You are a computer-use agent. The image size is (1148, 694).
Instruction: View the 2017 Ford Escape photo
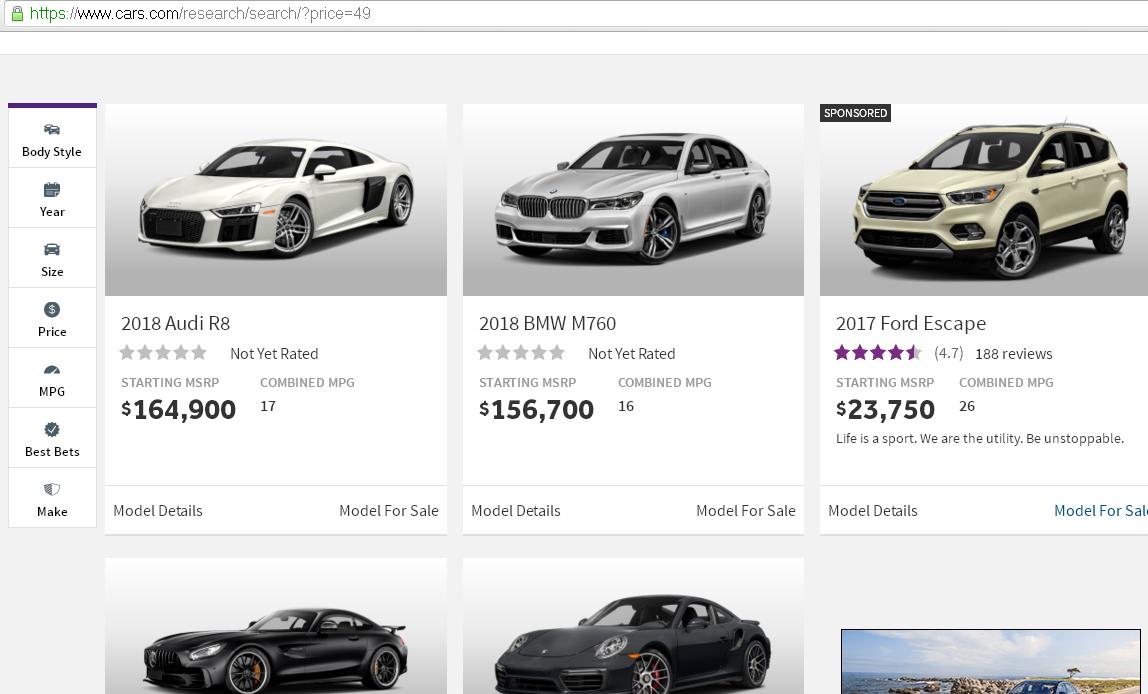(x=984, y=200)
